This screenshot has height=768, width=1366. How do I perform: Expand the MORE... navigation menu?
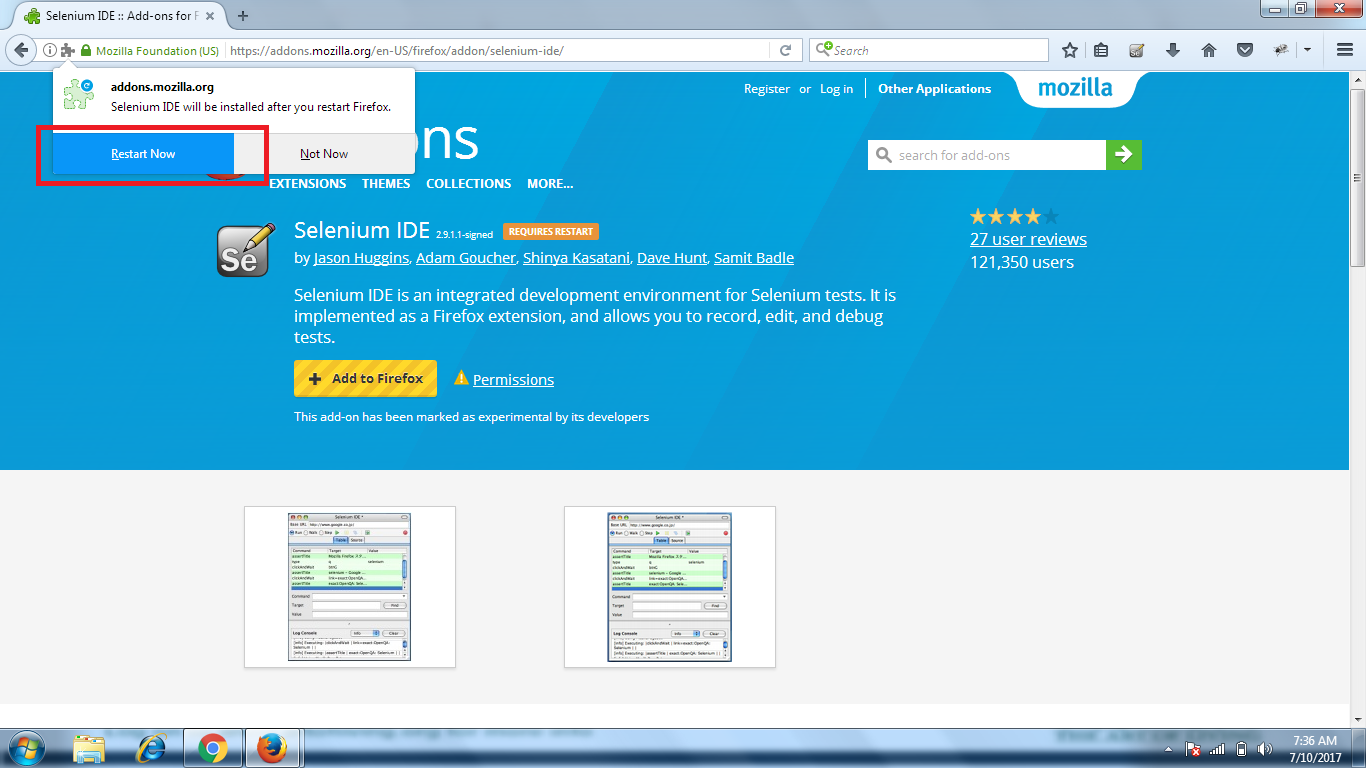tap(550, 184)
